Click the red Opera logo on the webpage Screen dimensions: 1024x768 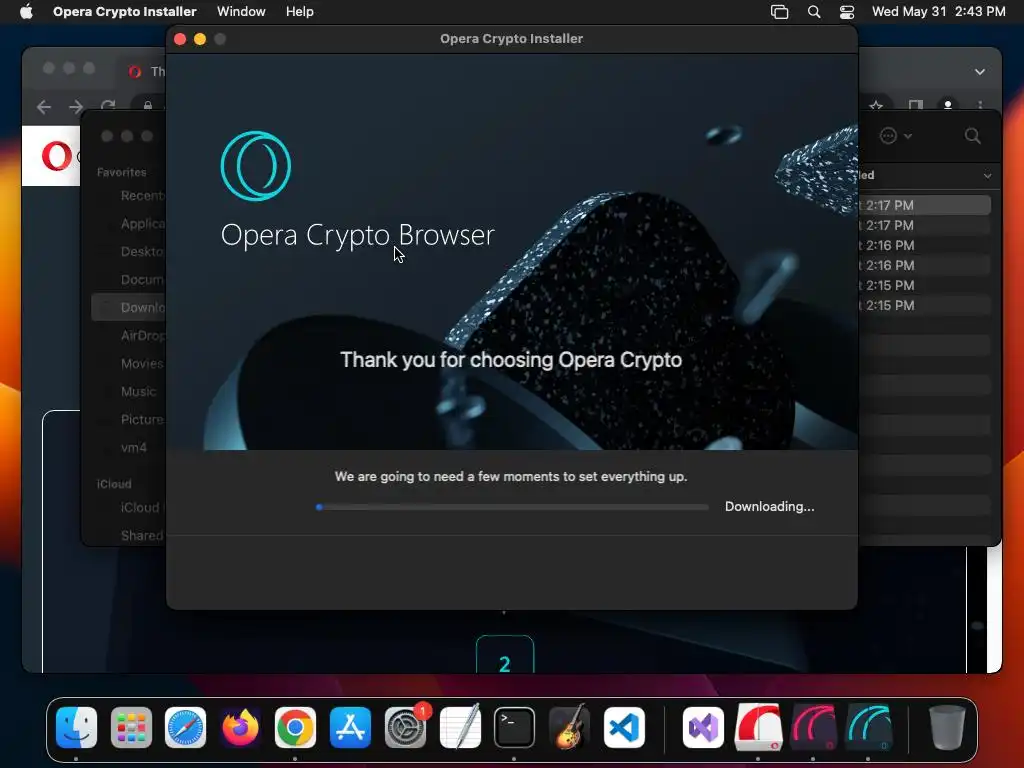[57, 155]
